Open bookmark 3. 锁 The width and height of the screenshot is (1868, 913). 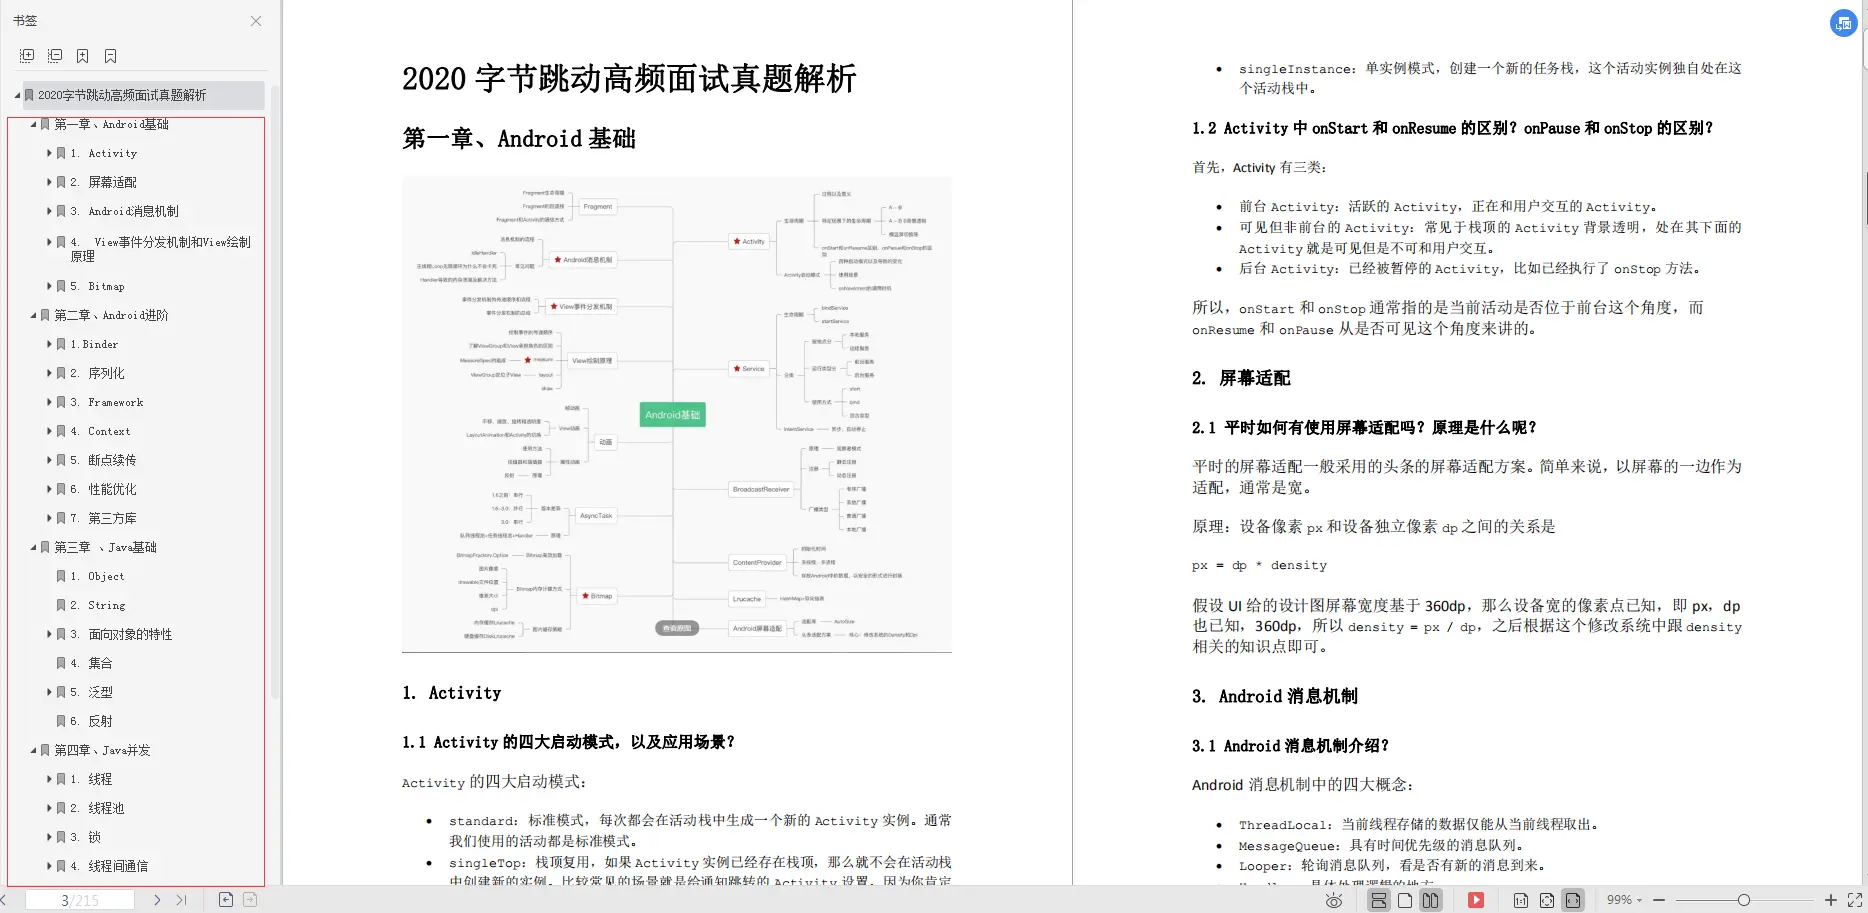tap(86, 837)
